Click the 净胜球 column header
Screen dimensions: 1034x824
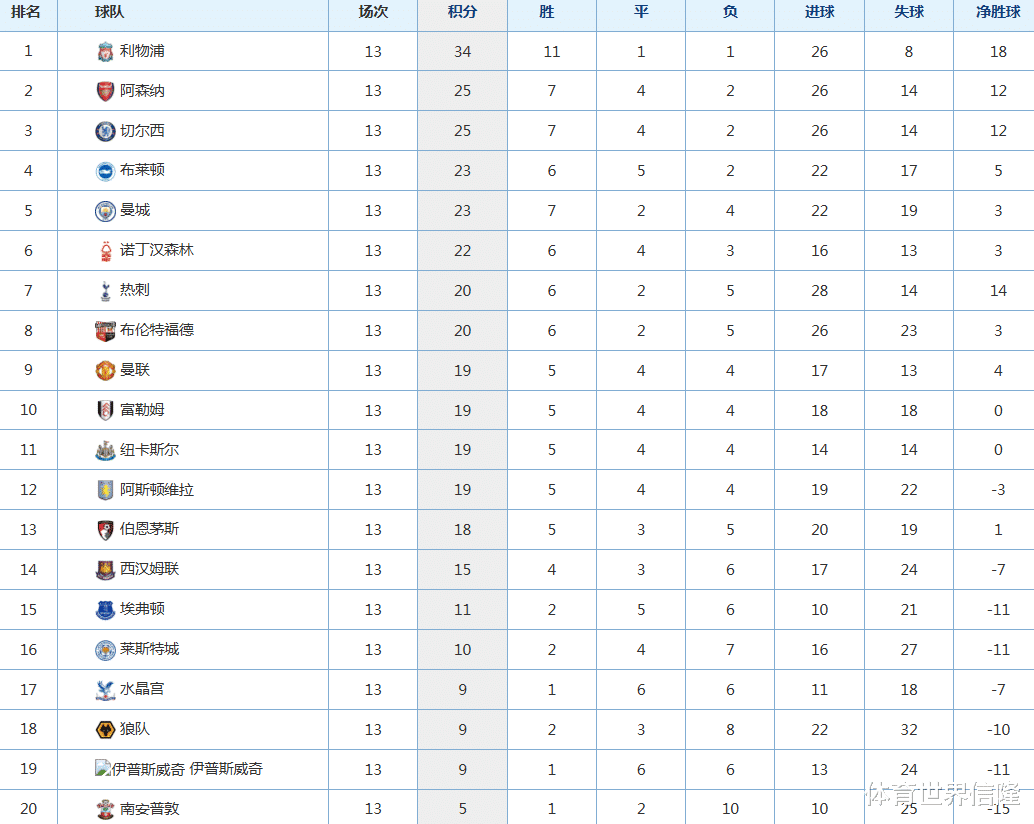[x=997, y=13]
